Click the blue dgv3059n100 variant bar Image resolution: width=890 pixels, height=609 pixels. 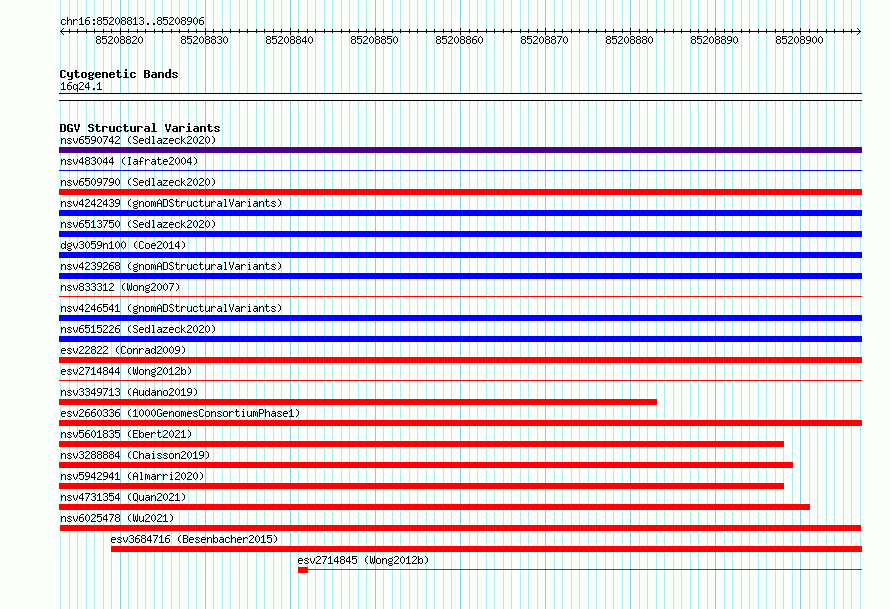coord(460,255)
